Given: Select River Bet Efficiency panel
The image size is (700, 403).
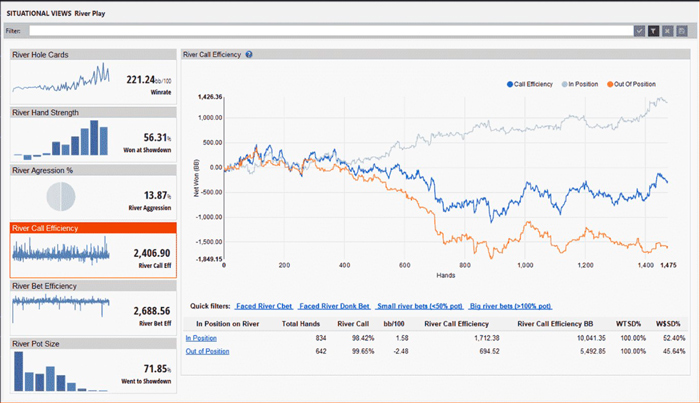Looking at the screenshot, I should 93,308.
